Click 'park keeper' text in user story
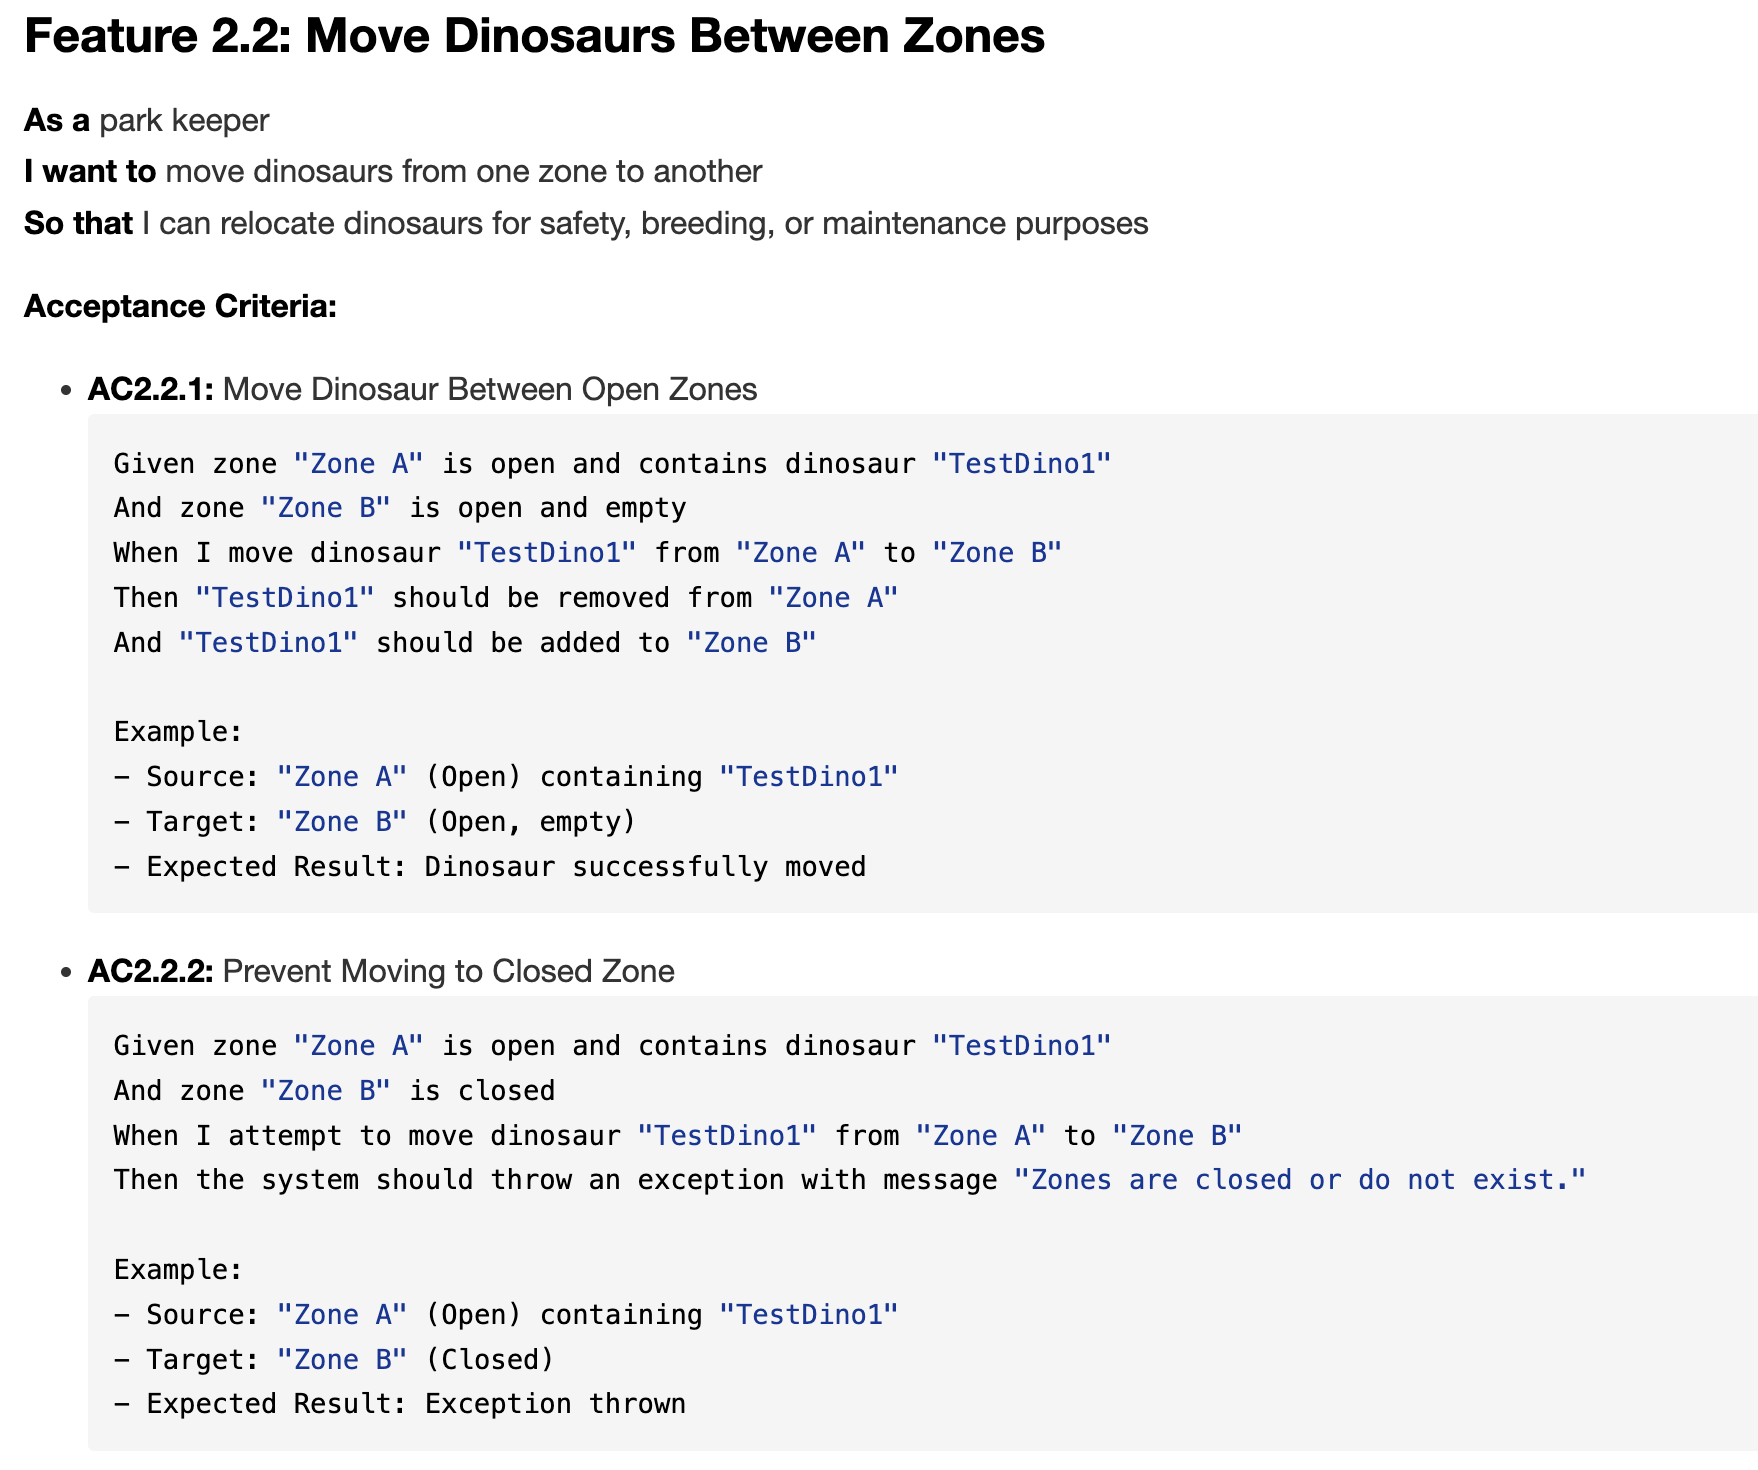Image resolution: width=1758 pixels, height=1470 pixels. 184,121
